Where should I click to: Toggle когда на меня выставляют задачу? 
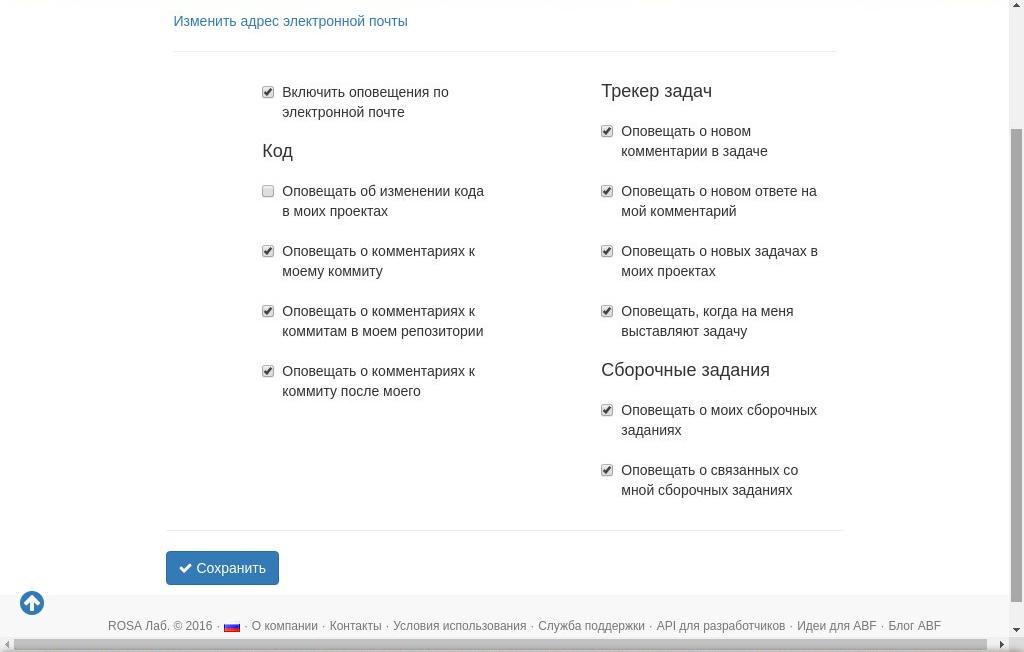tap(607, 311)
